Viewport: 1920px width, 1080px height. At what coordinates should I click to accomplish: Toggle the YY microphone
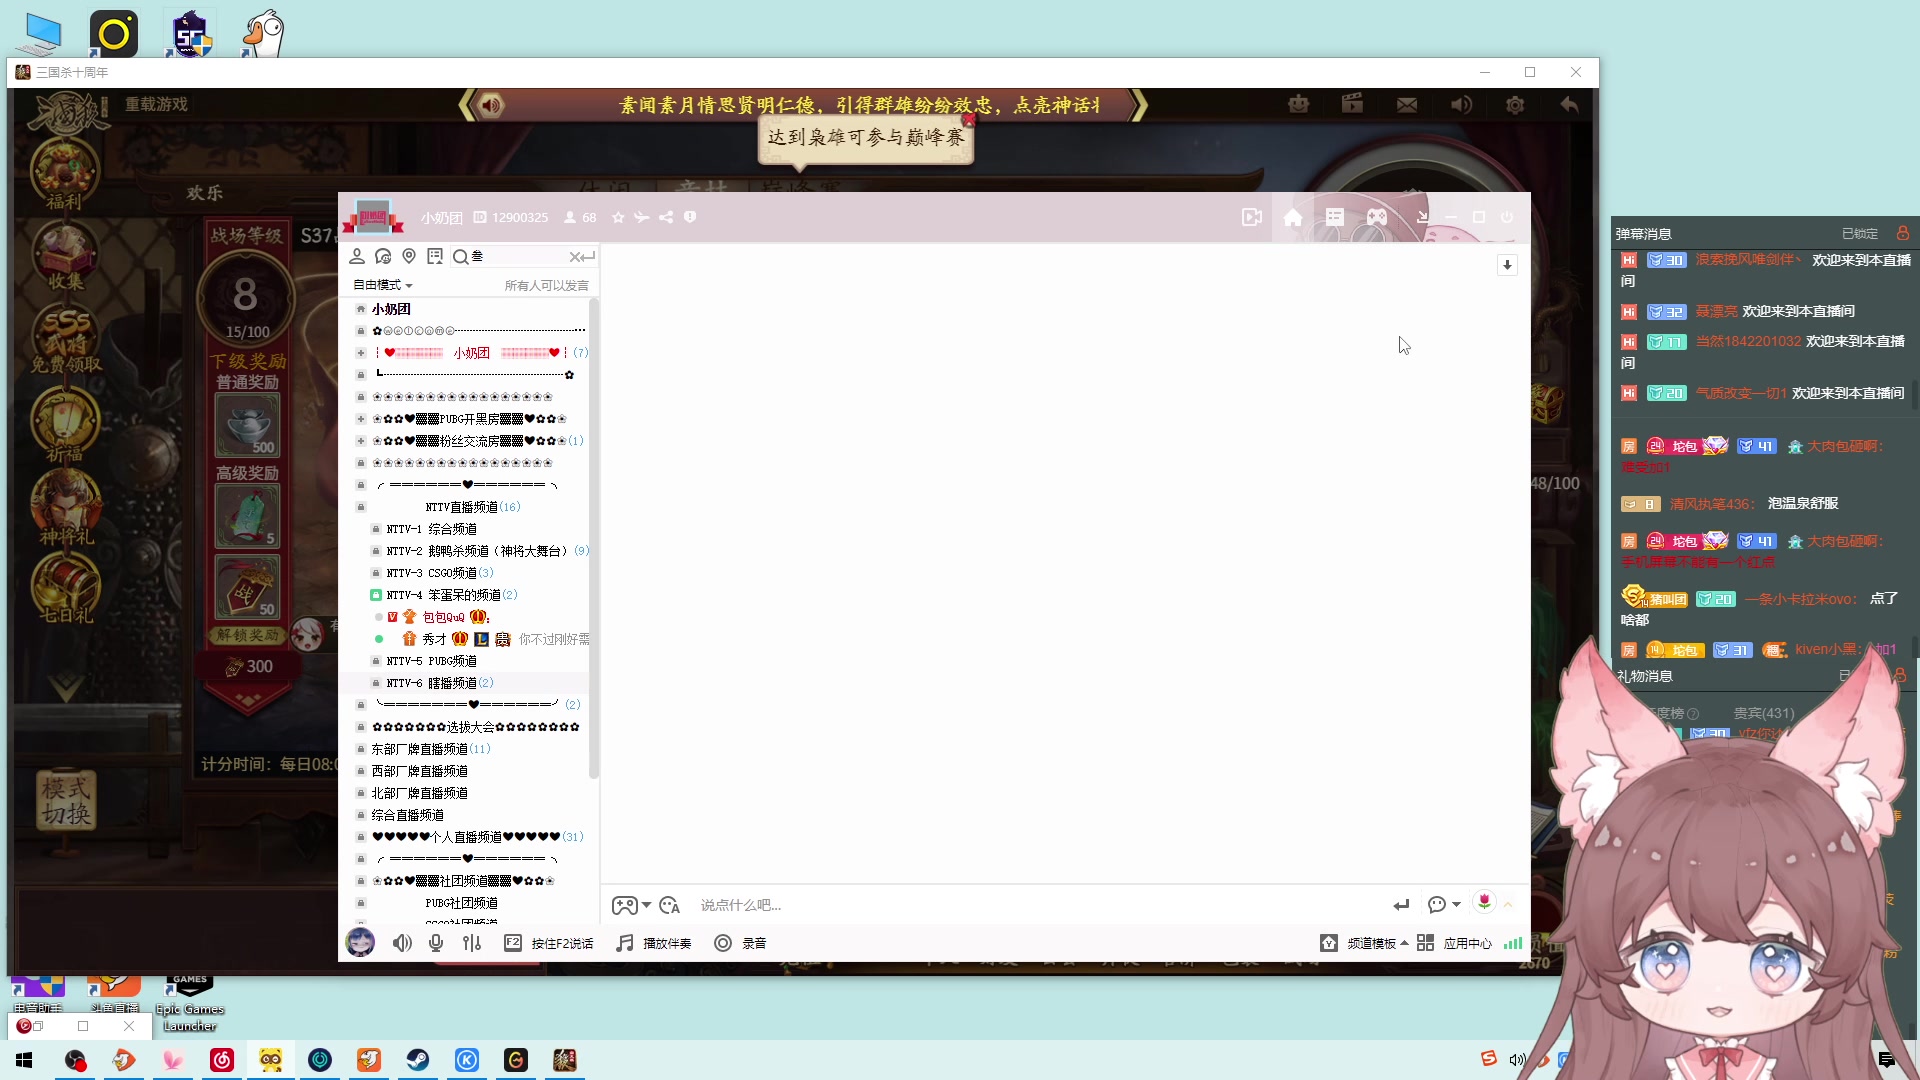click(x=436, y=943)
